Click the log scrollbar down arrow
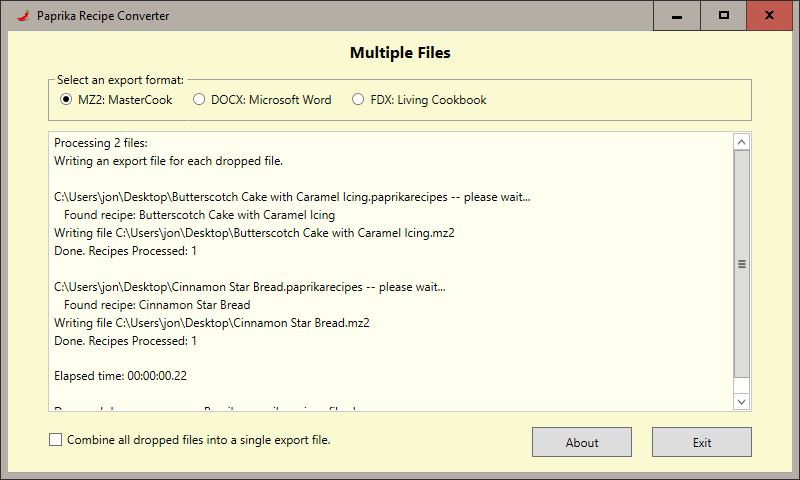The height and width of the screenshot is (480, 800). point(742,401)
